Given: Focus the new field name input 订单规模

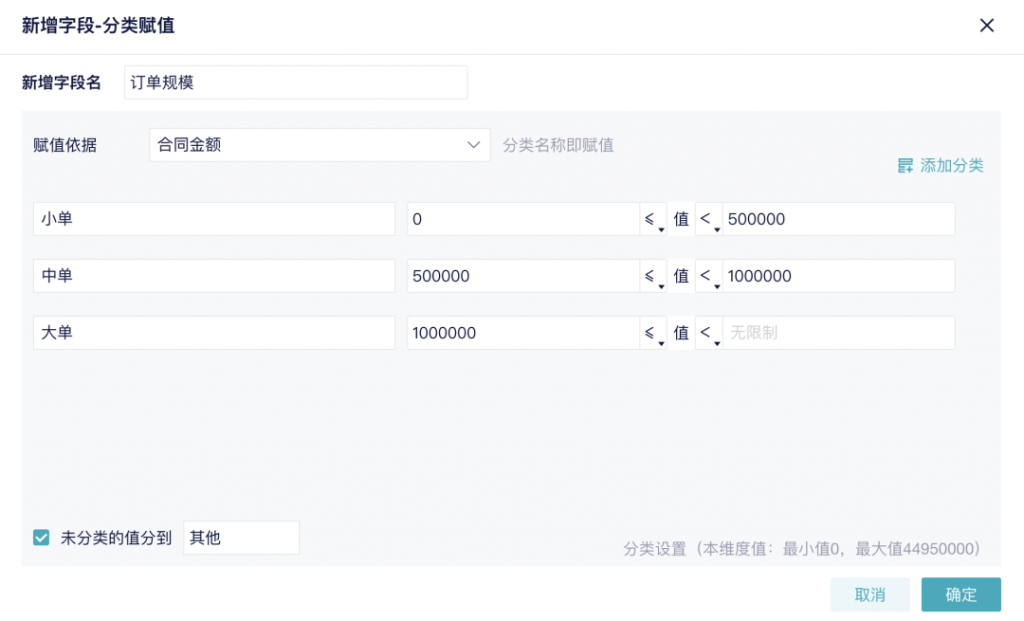Looking at the screenshot, I should (295, 83).
